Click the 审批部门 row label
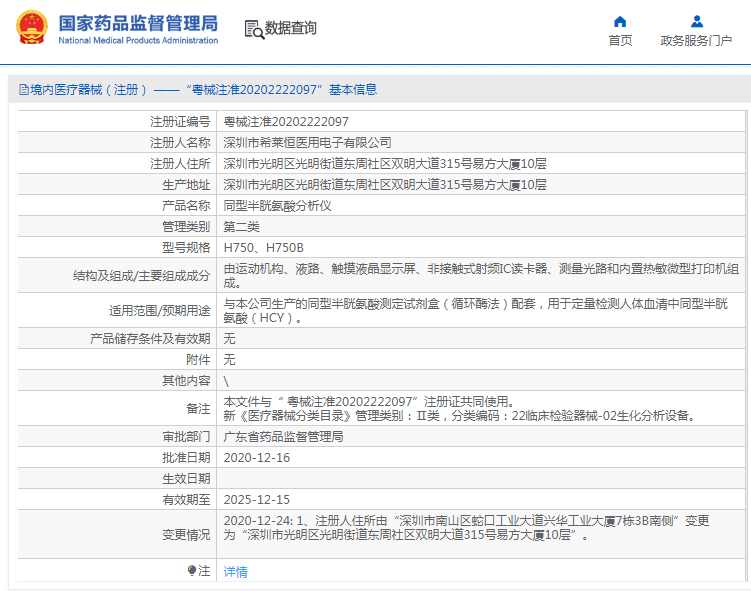Viewport: 751px width, 591px height. (x=186, y=437)
